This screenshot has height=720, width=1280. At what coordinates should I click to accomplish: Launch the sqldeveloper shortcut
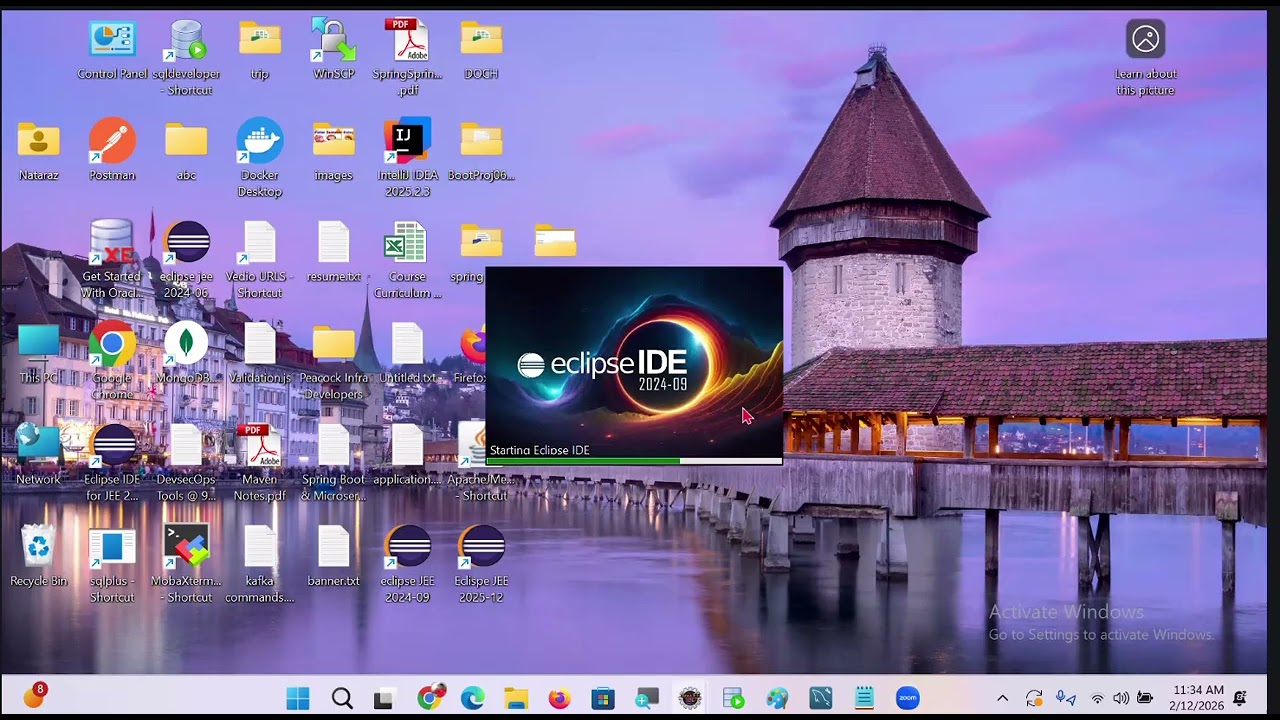pos(186,57)
